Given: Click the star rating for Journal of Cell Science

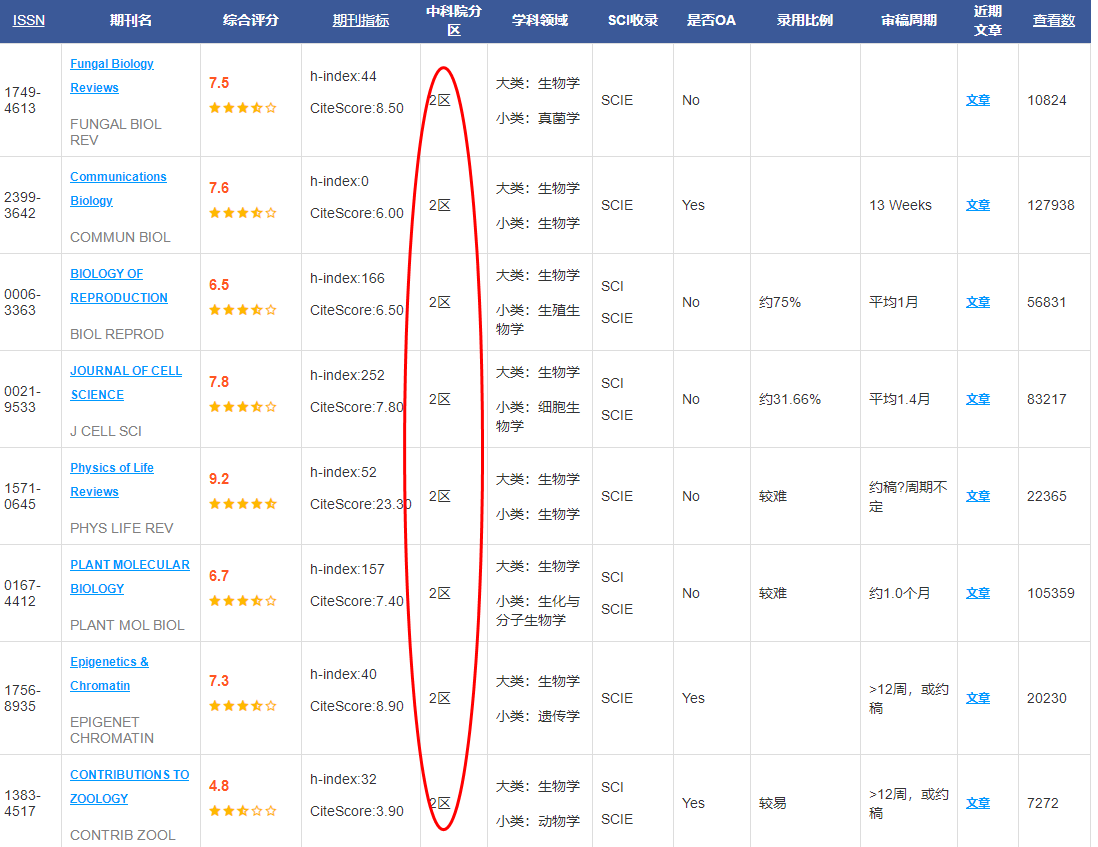Looking at the screenshot, I should pyautogui.click(x=242, y=407).
